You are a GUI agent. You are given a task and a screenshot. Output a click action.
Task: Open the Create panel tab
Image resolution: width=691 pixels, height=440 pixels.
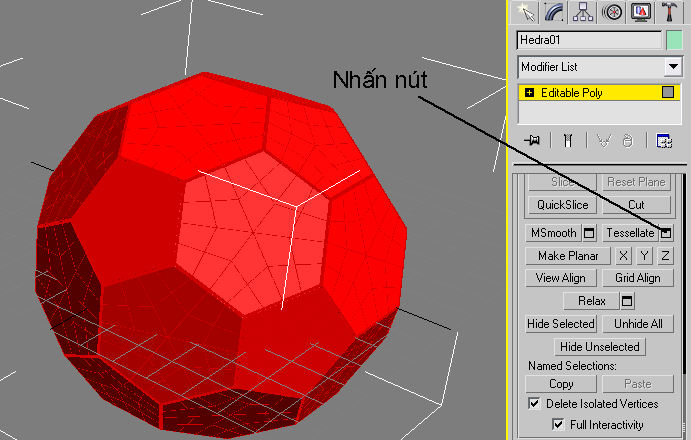(x=525, y=12)
